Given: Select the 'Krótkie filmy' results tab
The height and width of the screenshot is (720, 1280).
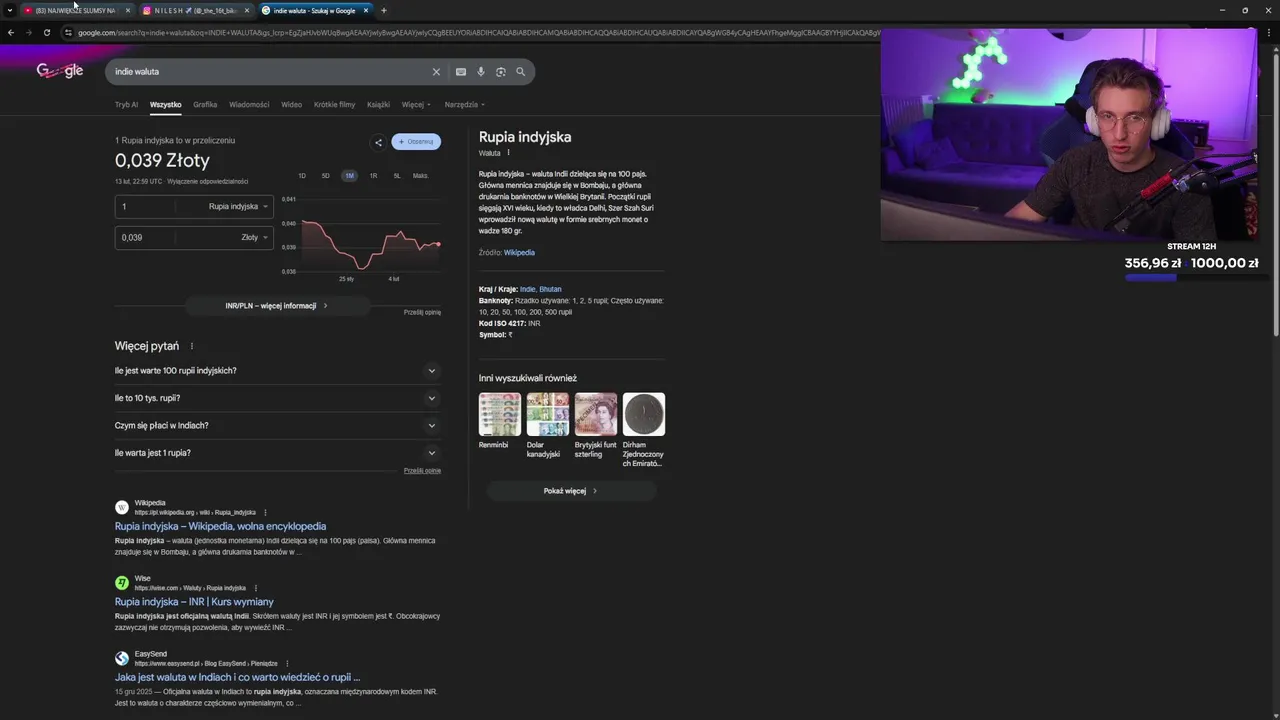Looking at the screenshot, I should 334,104.
